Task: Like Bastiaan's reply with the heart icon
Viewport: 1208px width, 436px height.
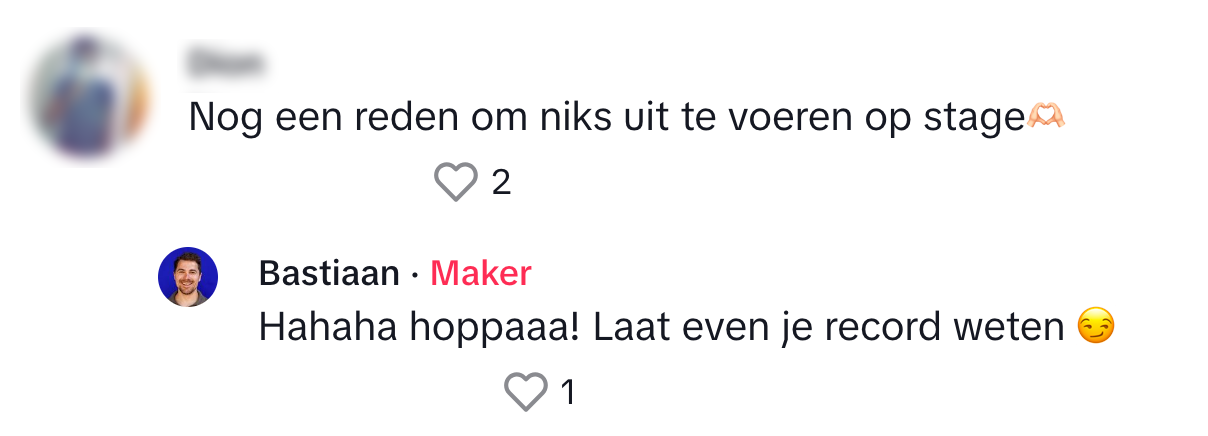Action: pos(526,392)
